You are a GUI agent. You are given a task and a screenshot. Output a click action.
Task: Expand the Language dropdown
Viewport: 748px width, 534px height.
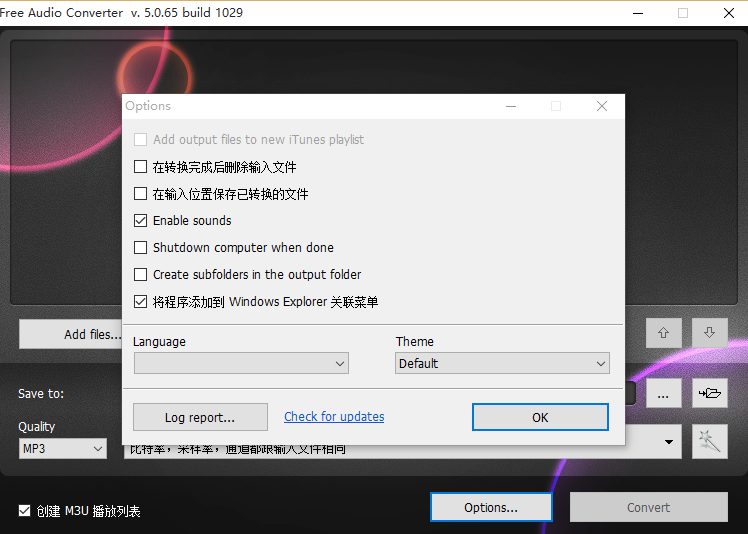[x=240, y=364]
